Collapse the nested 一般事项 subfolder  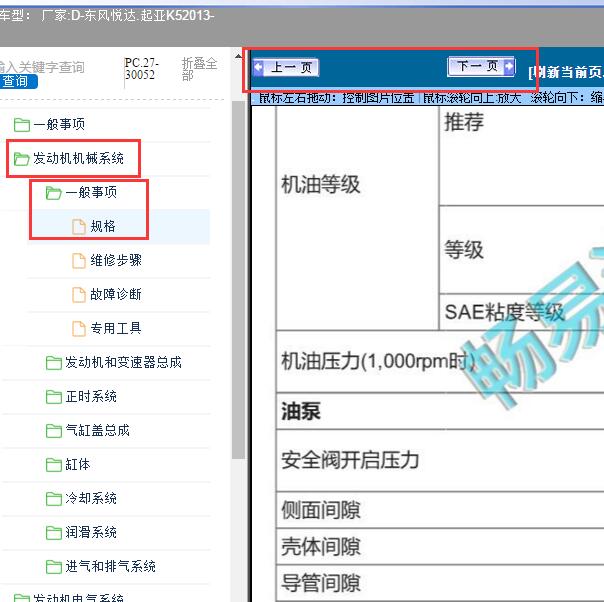[x=91, y=192]
